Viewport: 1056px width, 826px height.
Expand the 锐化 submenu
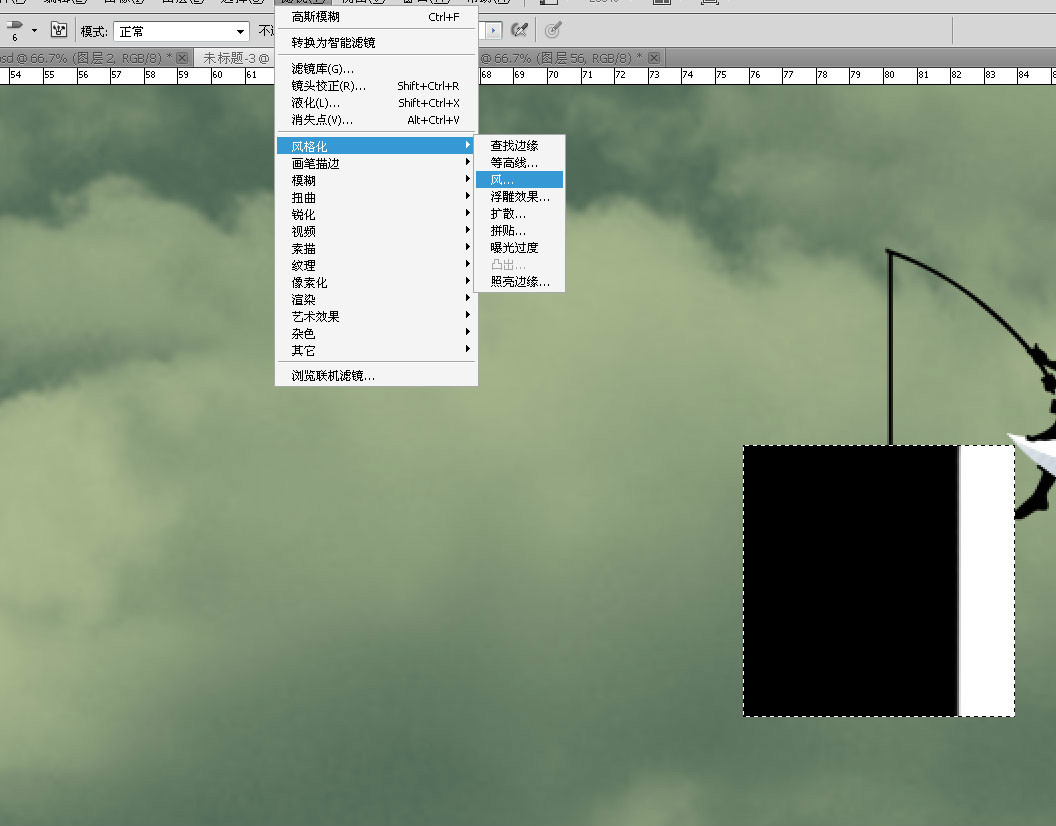tap(376, 214)
